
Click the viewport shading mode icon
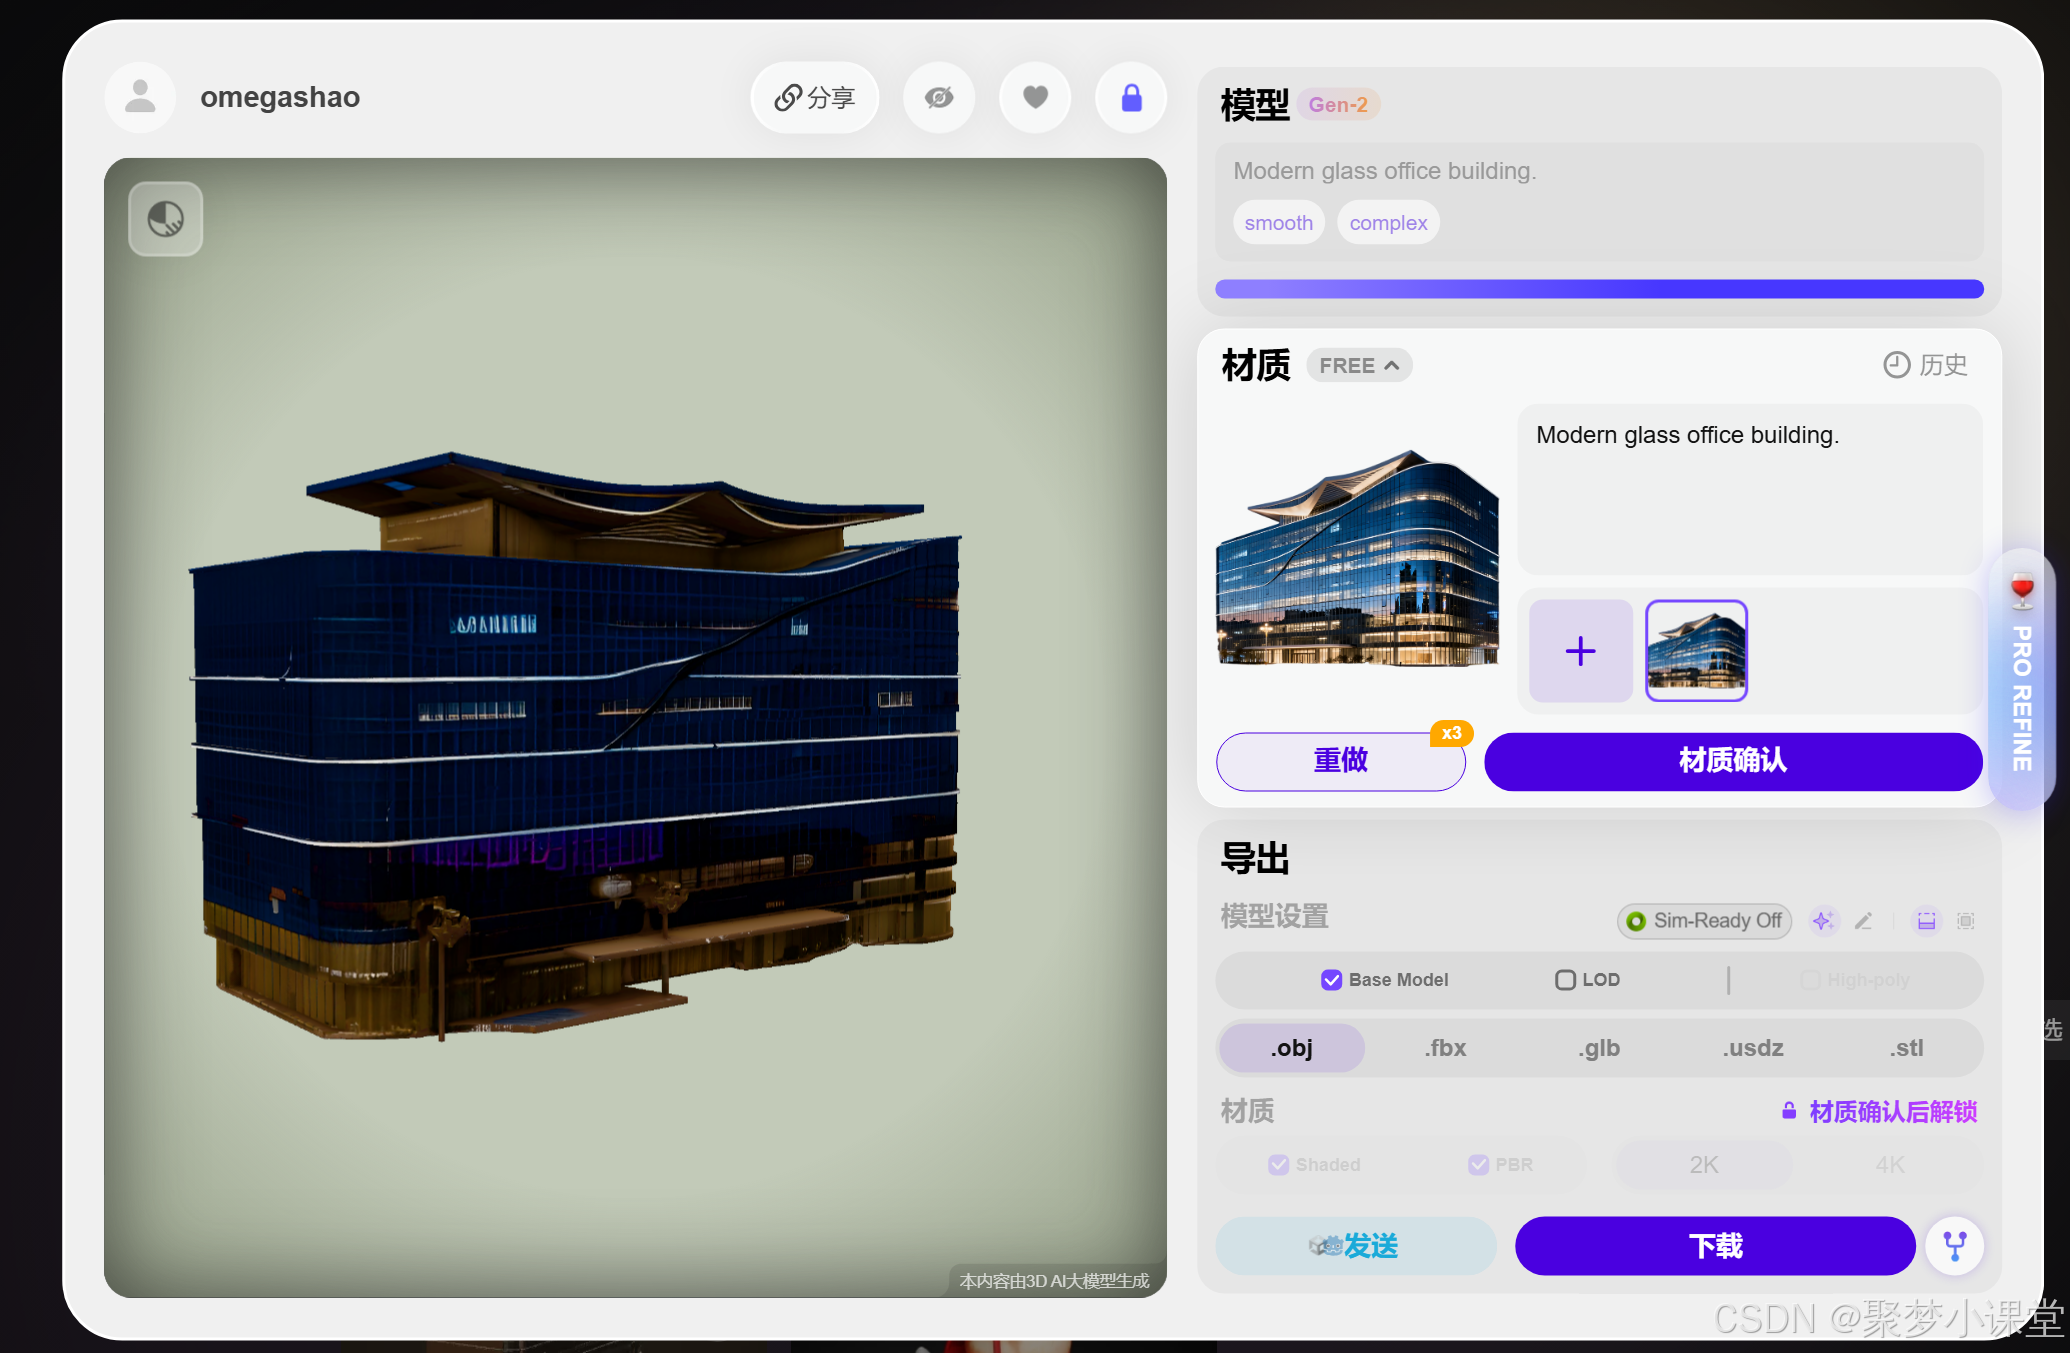166,219
